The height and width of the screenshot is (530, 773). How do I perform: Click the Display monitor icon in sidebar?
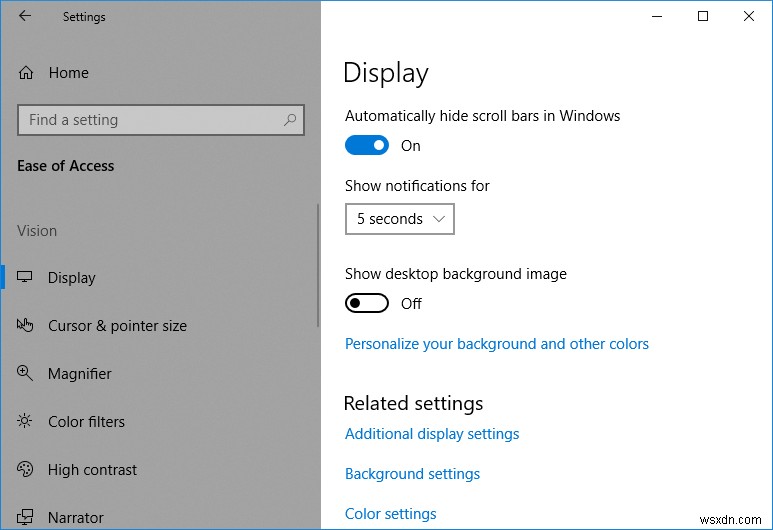(x=25, y=277)
